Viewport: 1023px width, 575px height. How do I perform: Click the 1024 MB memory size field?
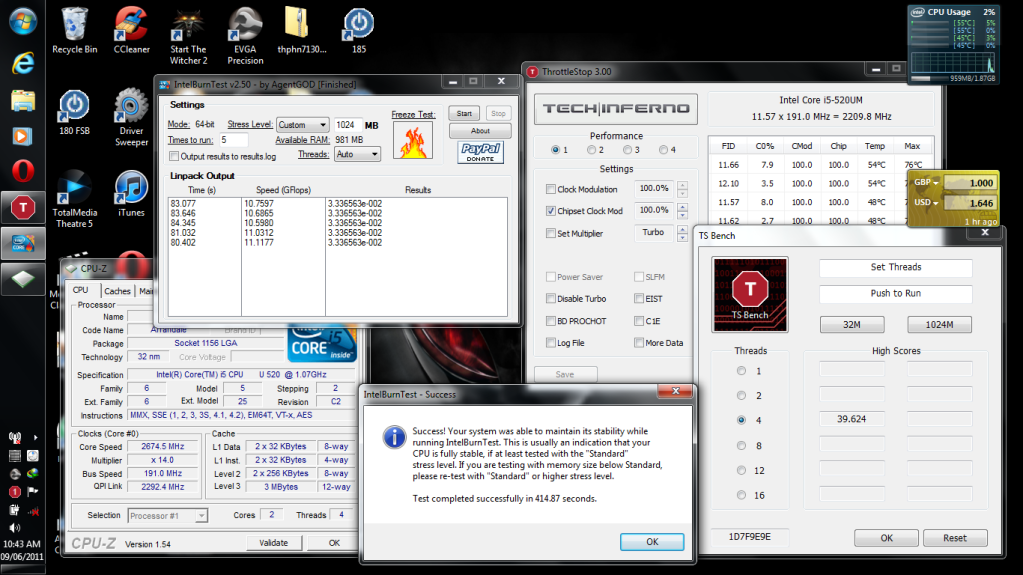click(x=347, y=125)
